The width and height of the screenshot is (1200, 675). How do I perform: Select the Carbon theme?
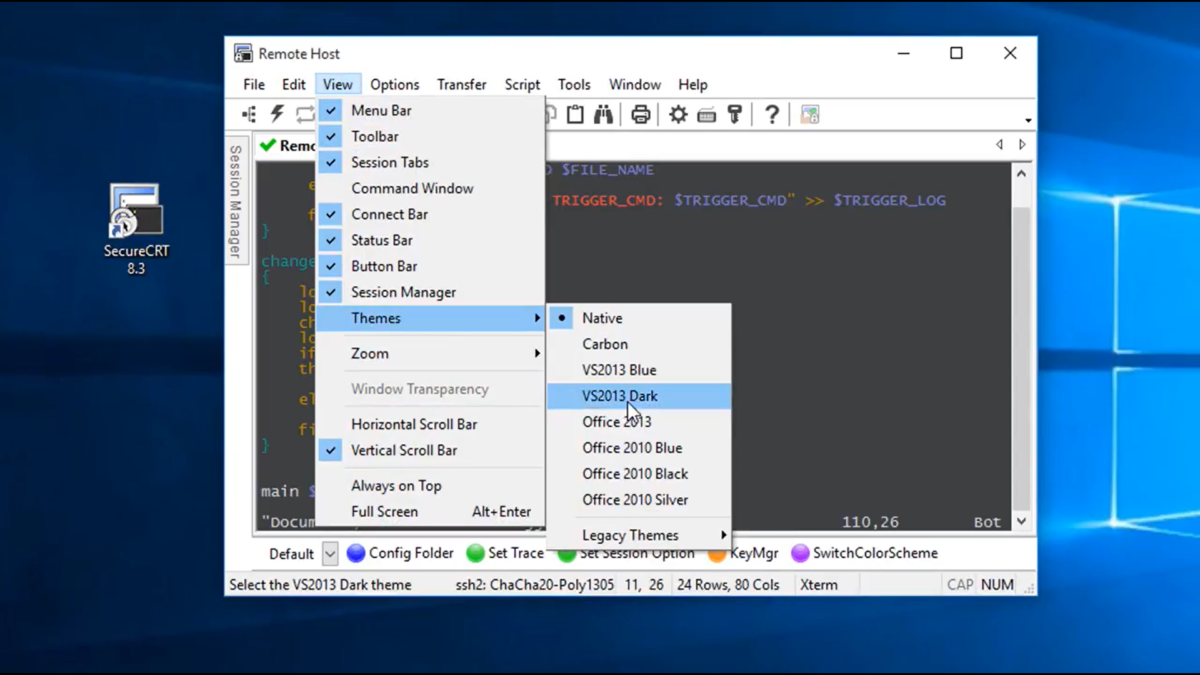639,344
